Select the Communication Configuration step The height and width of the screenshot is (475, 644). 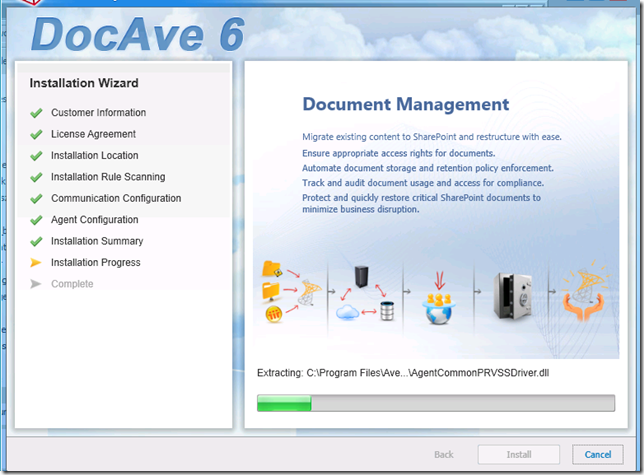point(116,198)
